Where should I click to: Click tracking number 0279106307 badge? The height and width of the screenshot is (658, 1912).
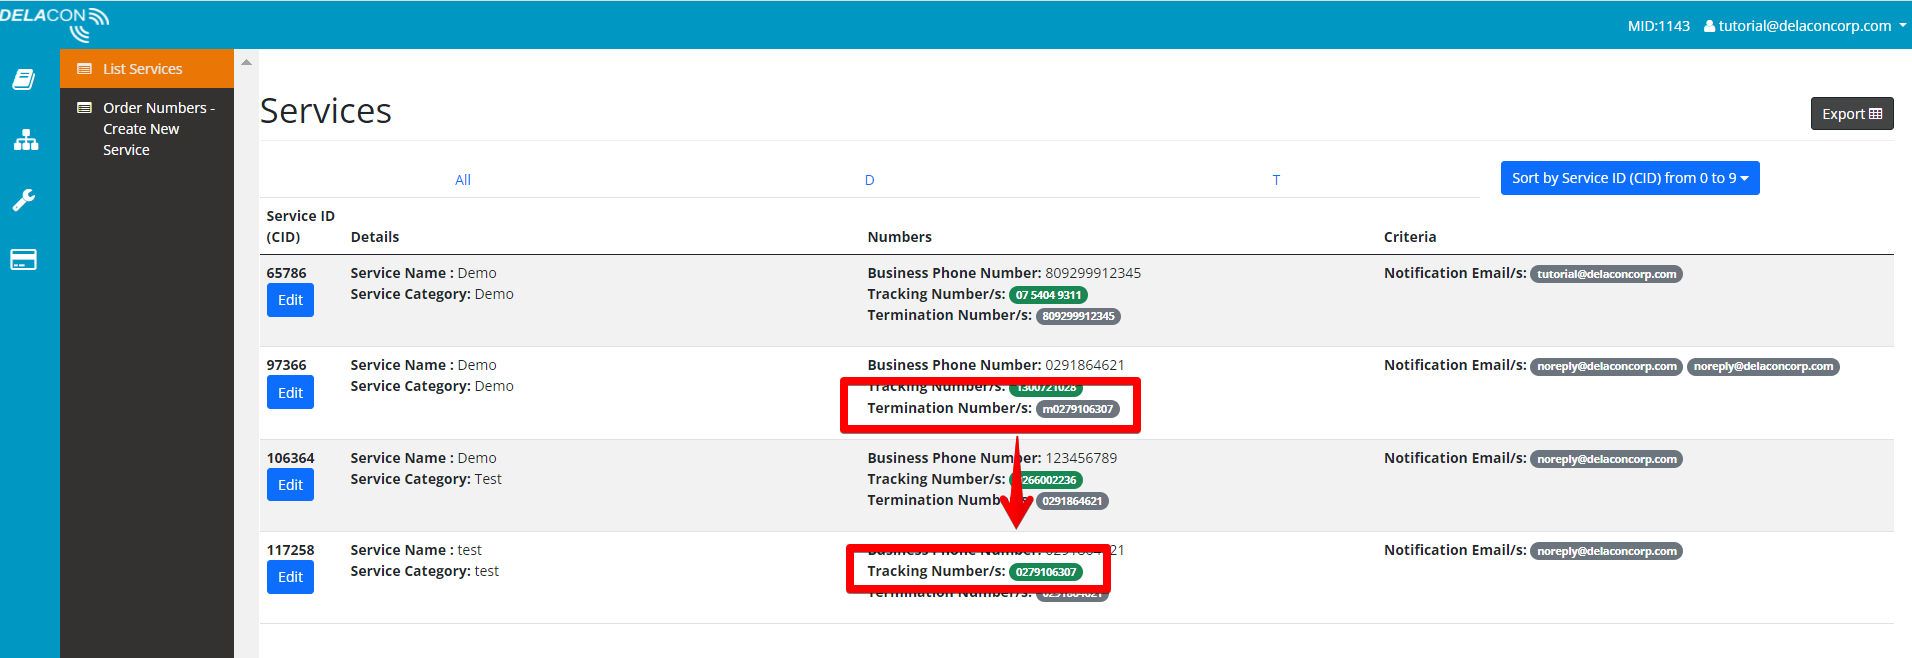point(1046,572)
